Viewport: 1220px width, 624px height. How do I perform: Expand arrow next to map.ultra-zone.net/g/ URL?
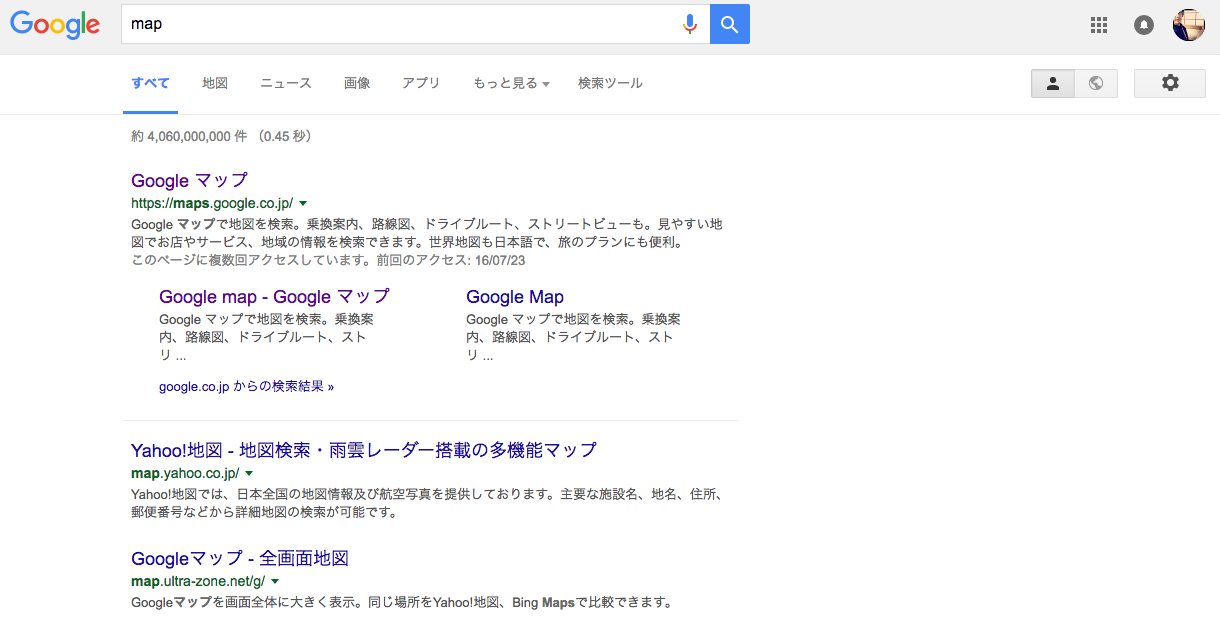pos(274,581)
